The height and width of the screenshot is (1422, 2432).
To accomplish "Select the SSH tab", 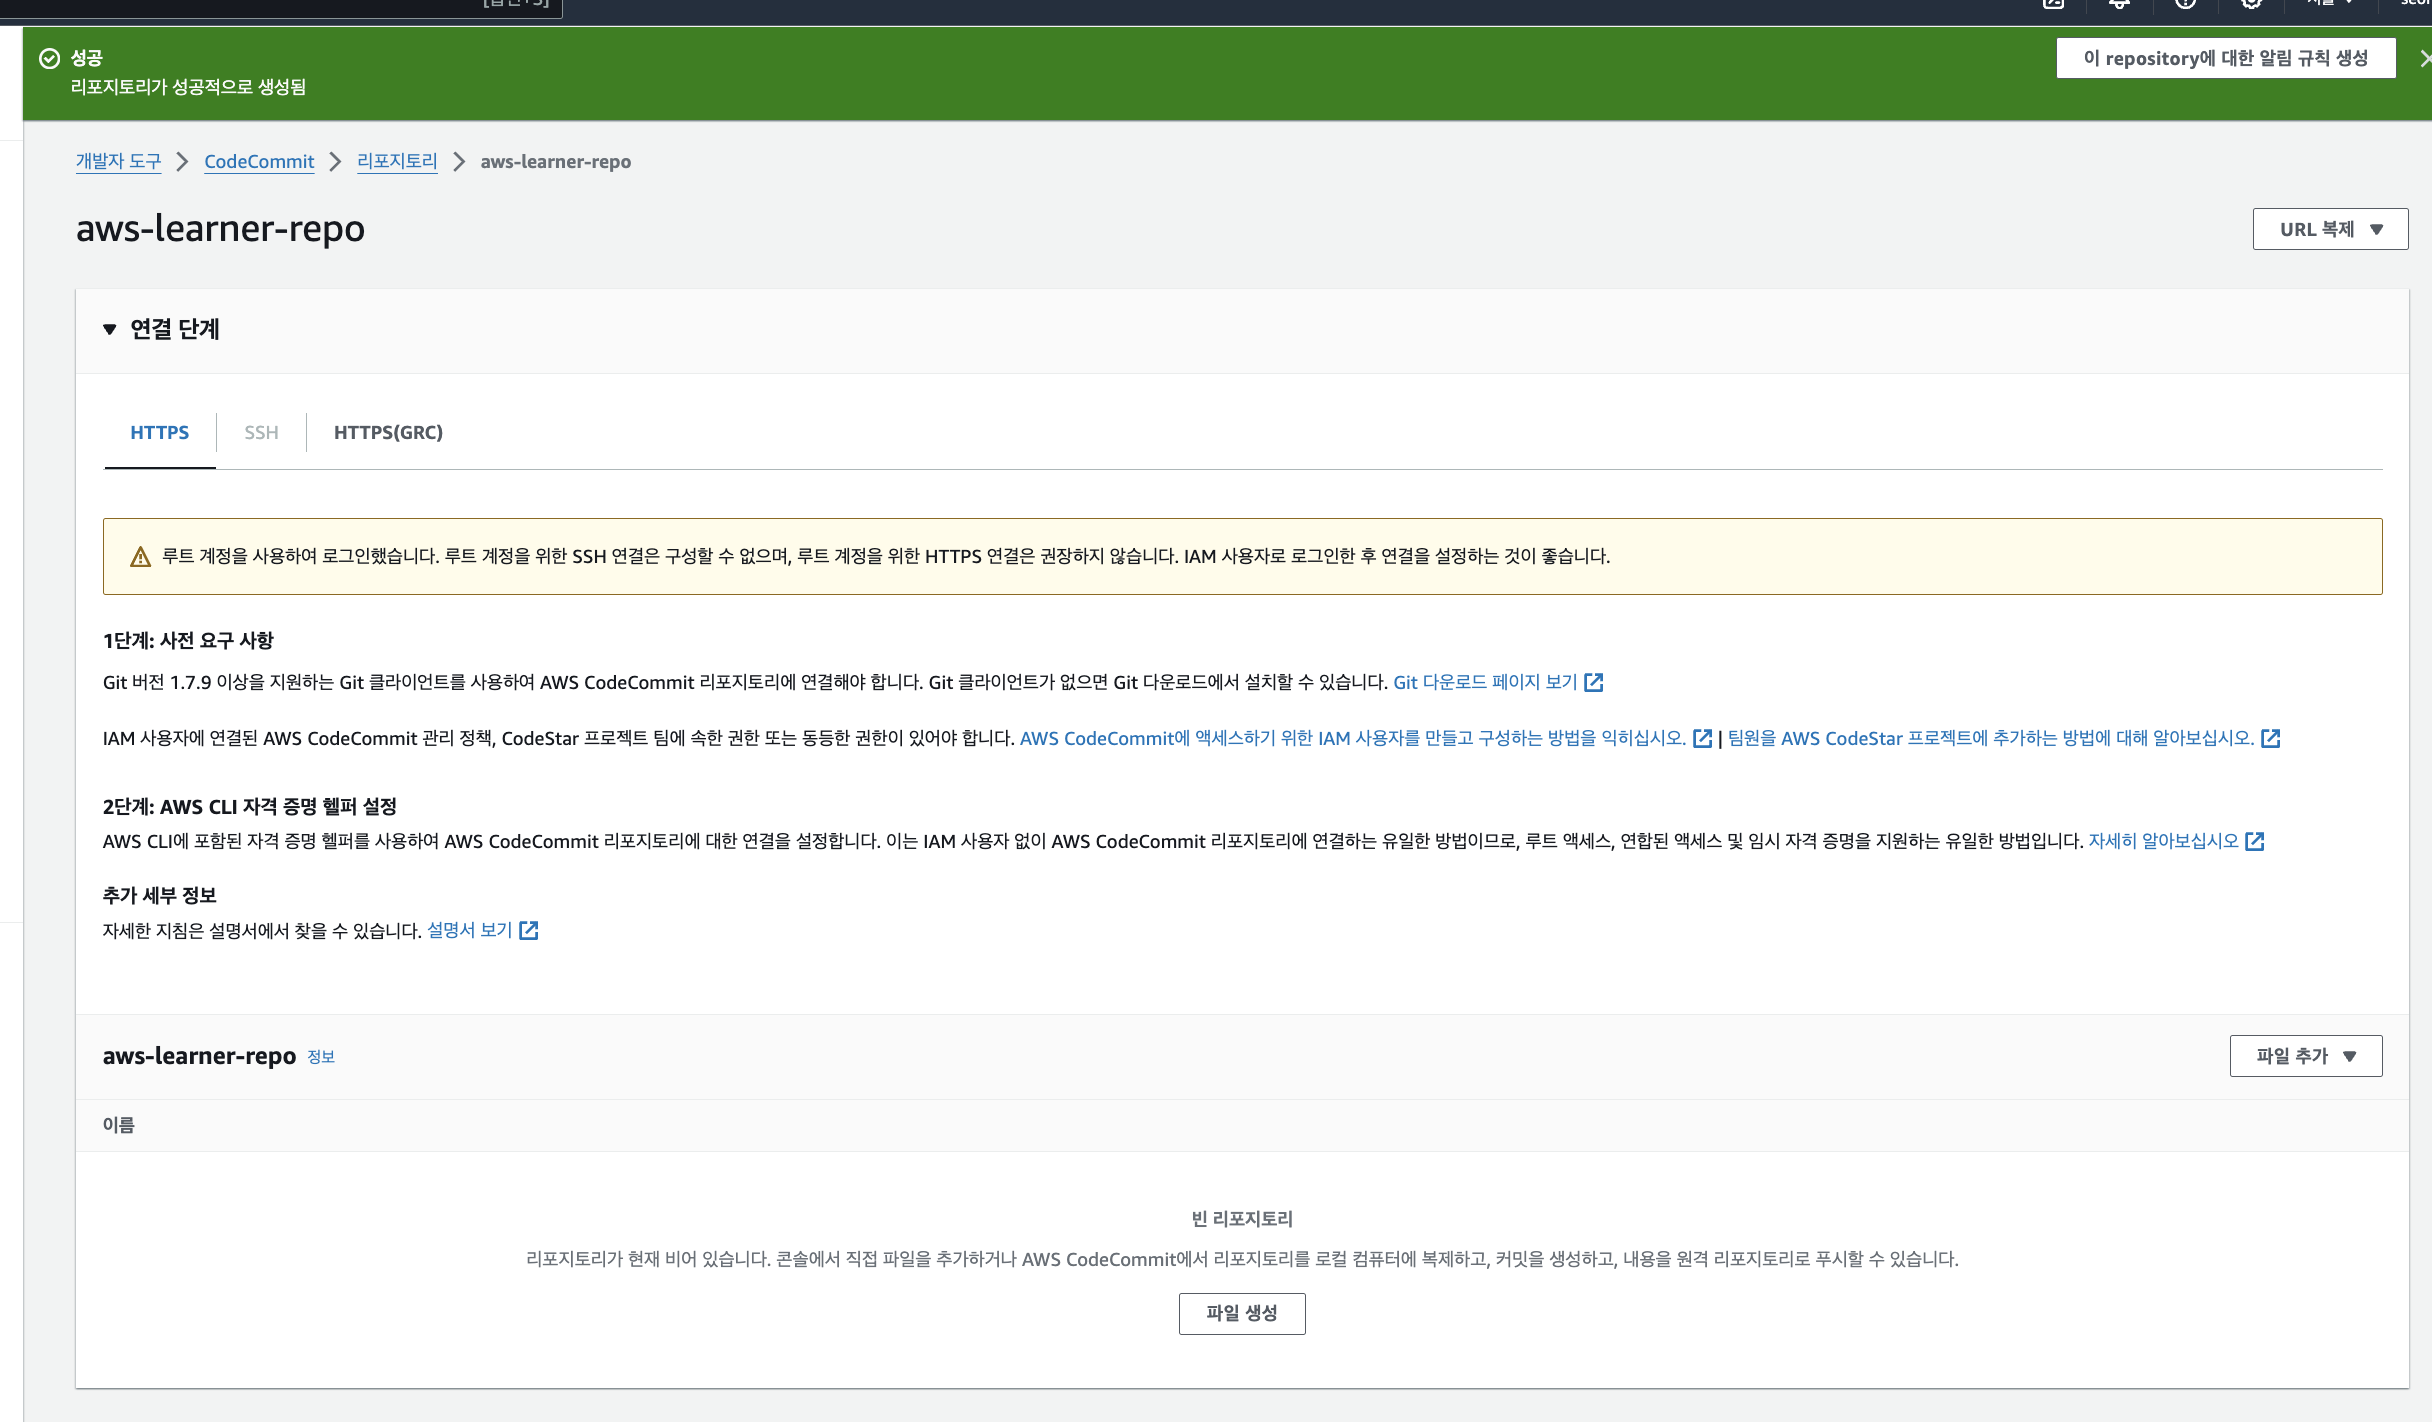I will (x=261, y=432).
